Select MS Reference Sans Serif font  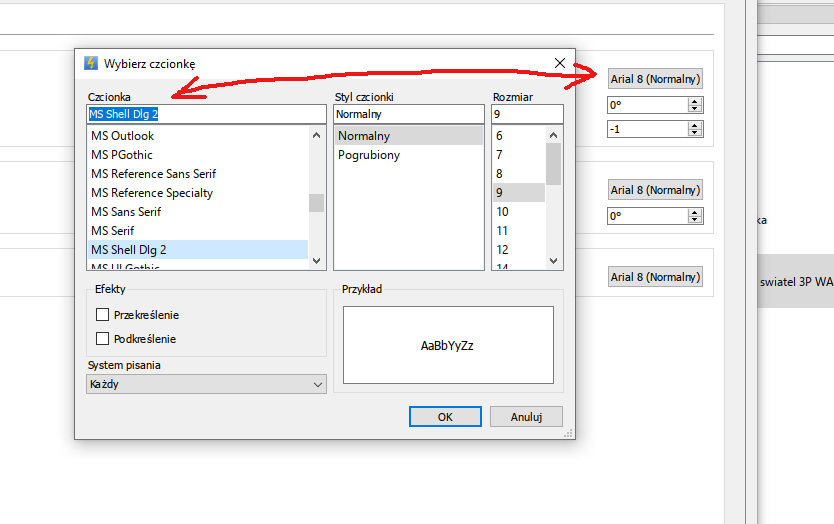click(153, 174)
